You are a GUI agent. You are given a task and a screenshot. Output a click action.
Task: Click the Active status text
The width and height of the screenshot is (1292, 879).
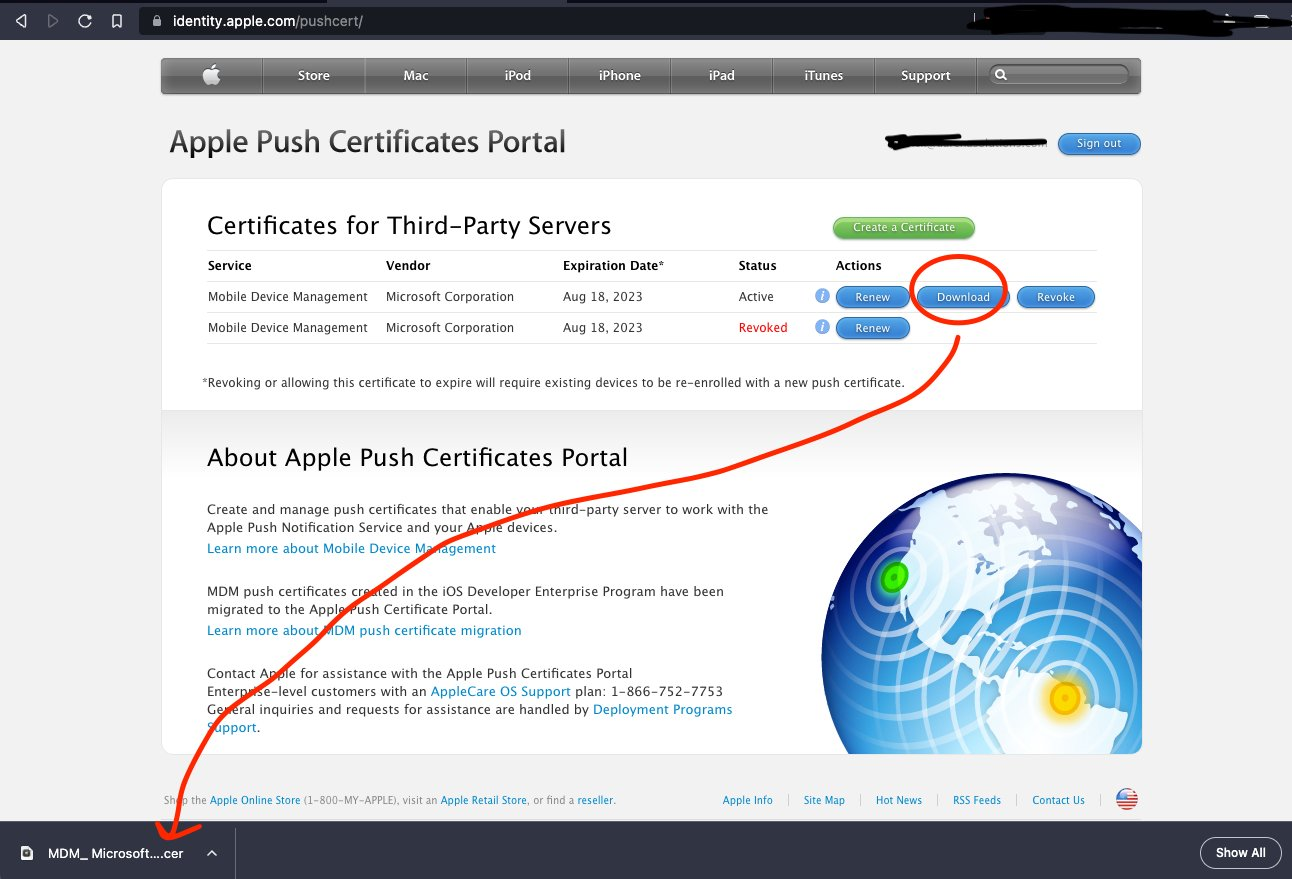tap(756, 296)
